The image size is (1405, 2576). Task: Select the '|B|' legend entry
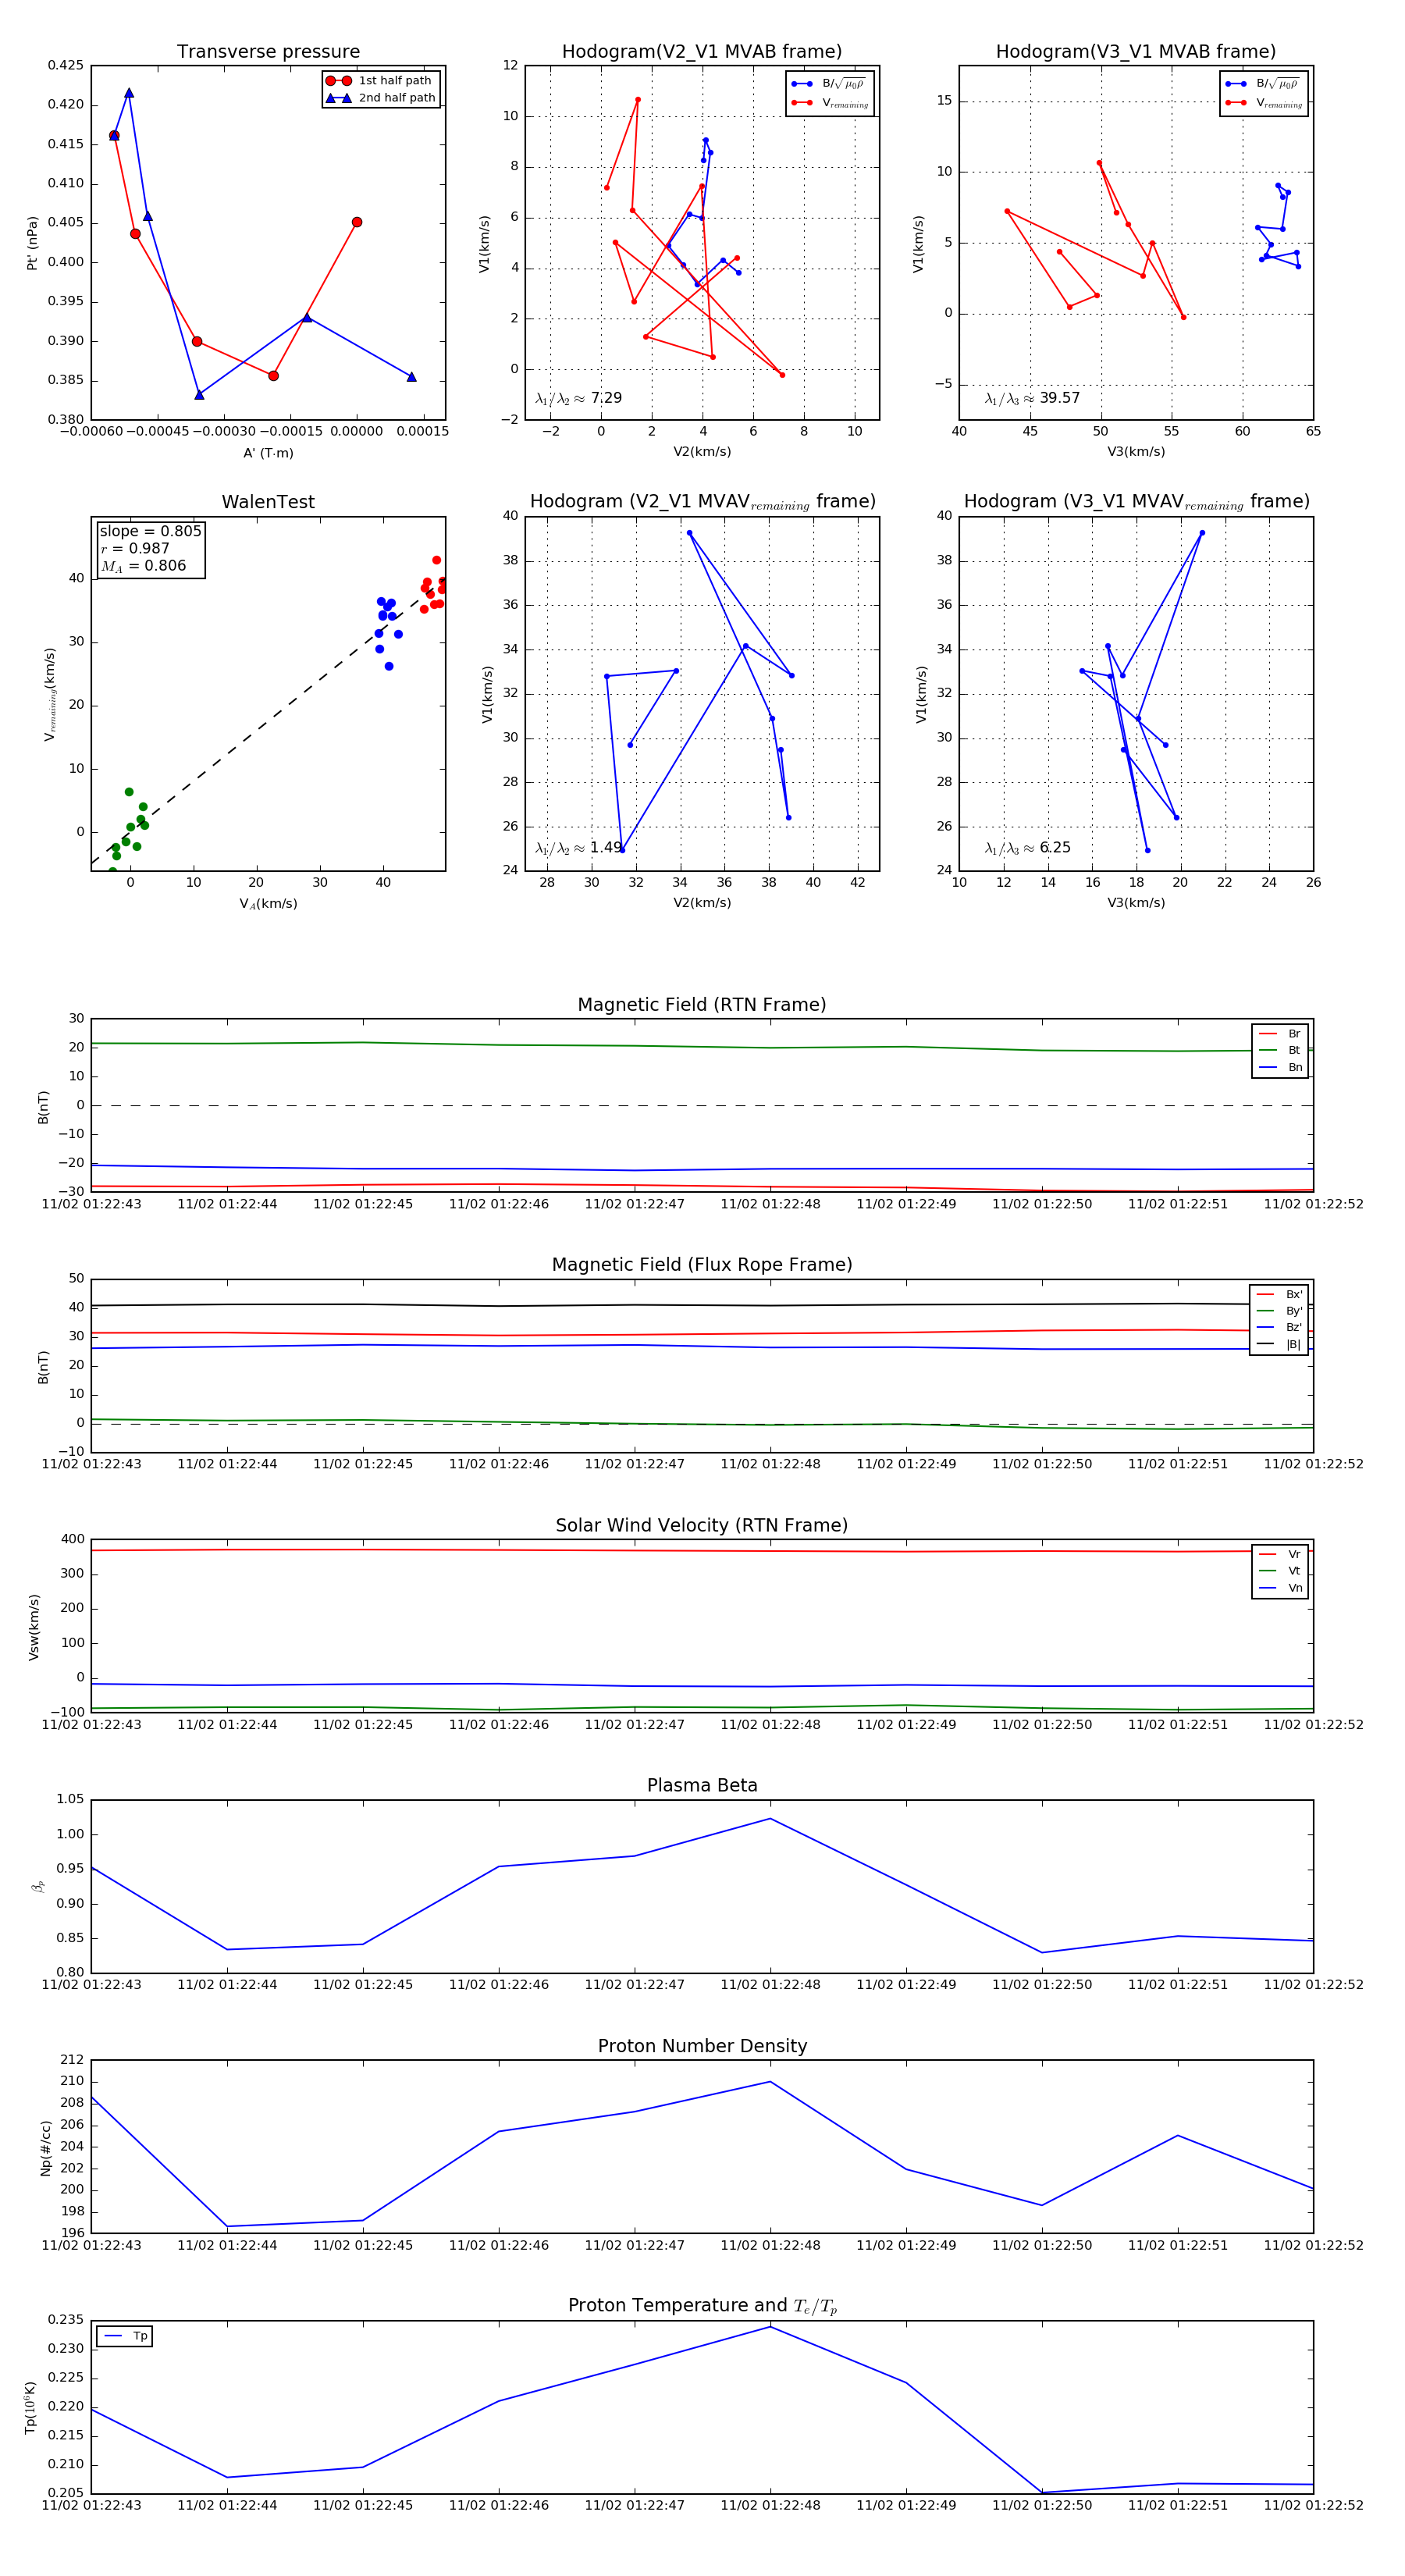(x=1280, y=1345)
